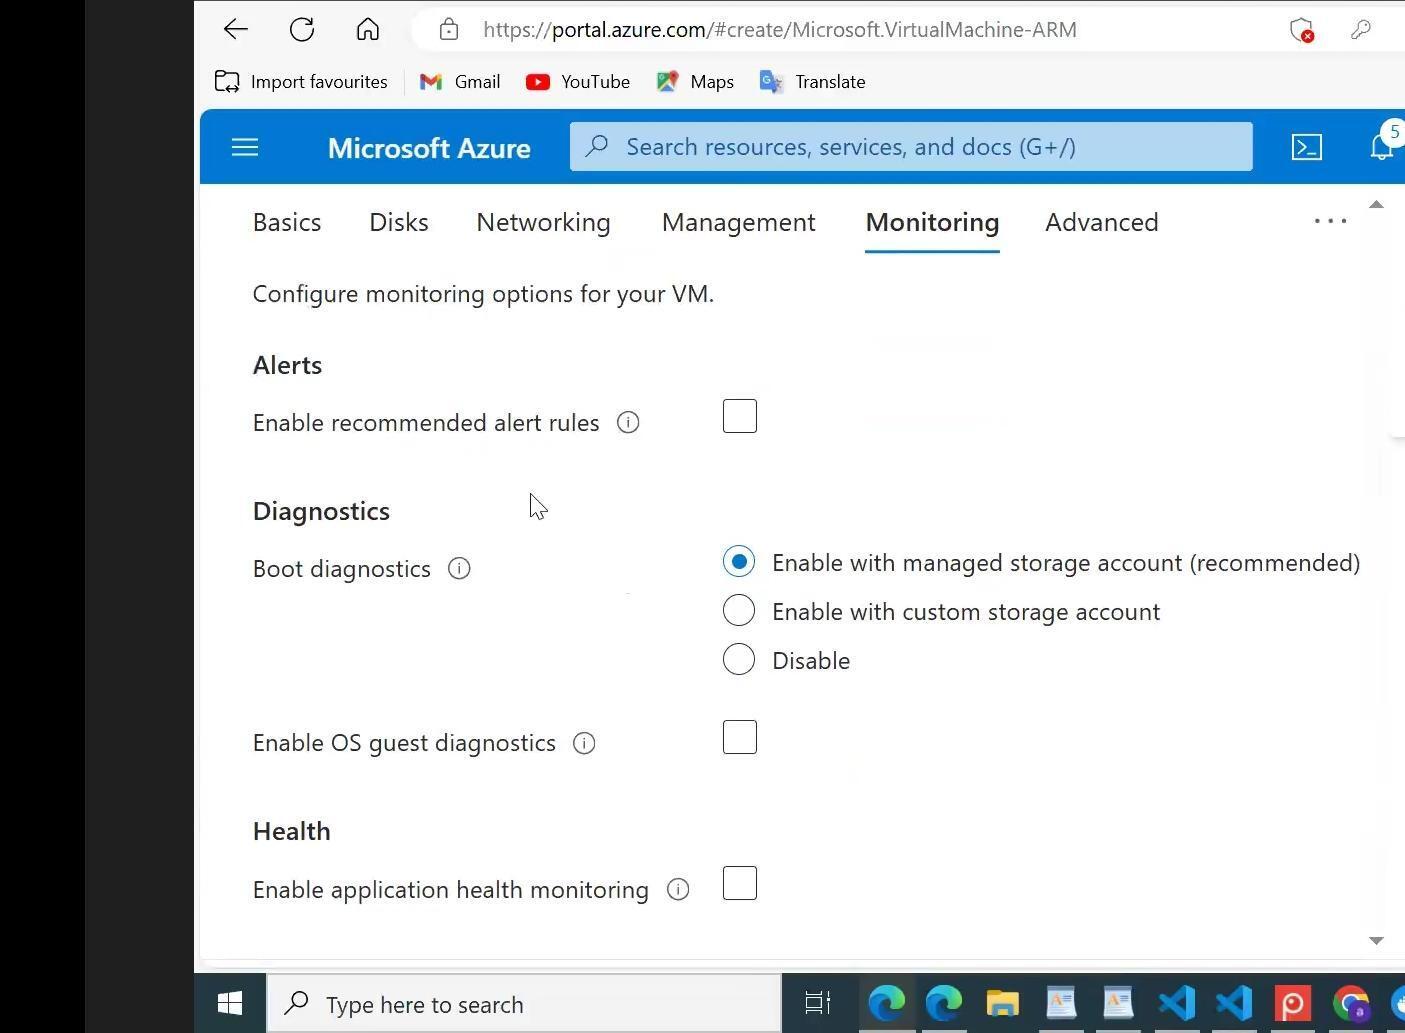1405x1033 pixels.
Task: Open the Translate bookmark
Action: (x=812, y=82)
